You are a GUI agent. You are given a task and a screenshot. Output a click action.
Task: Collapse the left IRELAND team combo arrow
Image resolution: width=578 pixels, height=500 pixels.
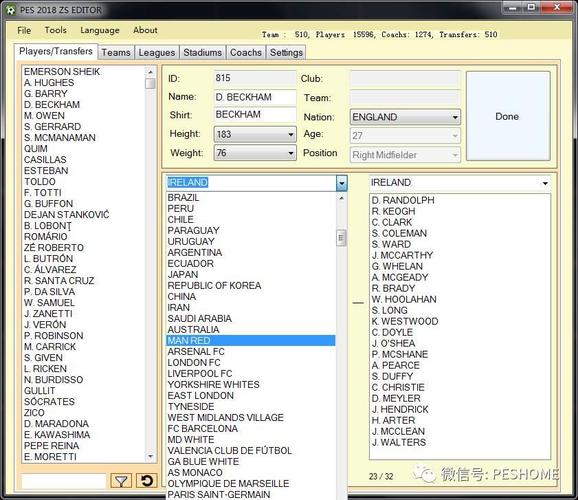pos(342,183)
